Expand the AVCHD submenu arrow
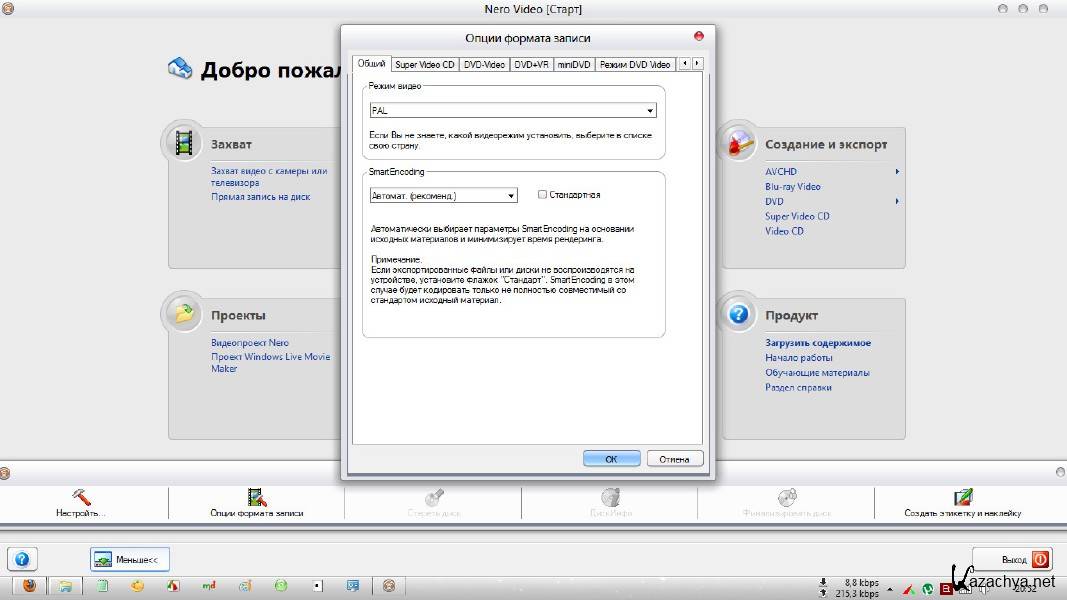The image size is (1067, 600). pos(897,172)
